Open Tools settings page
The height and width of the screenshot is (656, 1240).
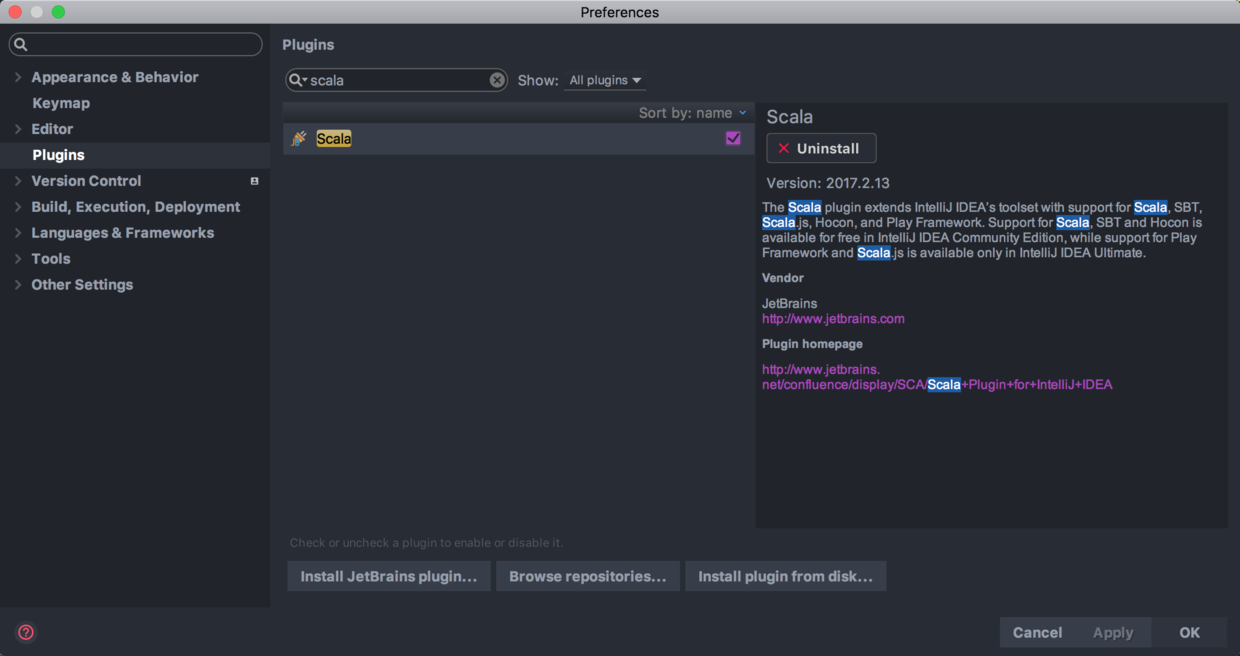tap(51, 259)
